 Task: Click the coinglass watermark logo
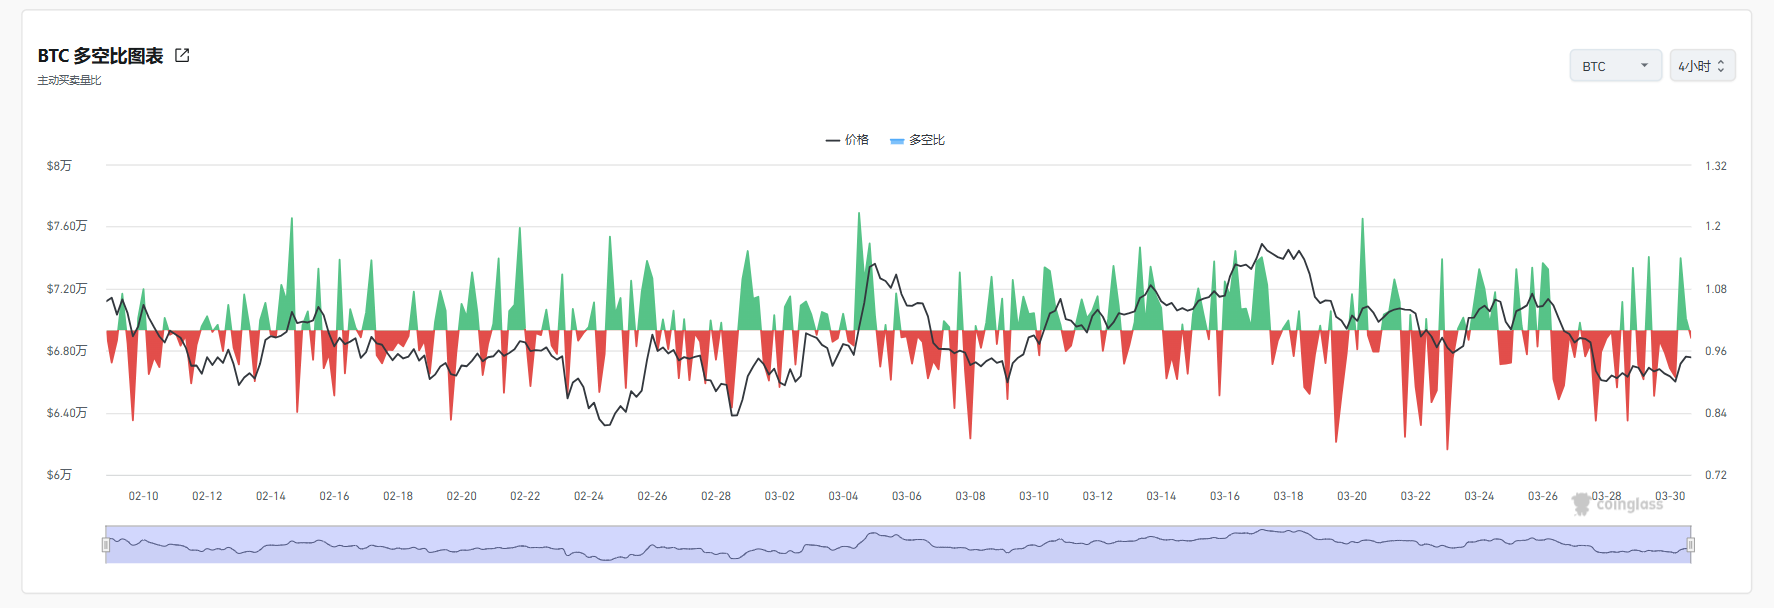(1617, 504)
